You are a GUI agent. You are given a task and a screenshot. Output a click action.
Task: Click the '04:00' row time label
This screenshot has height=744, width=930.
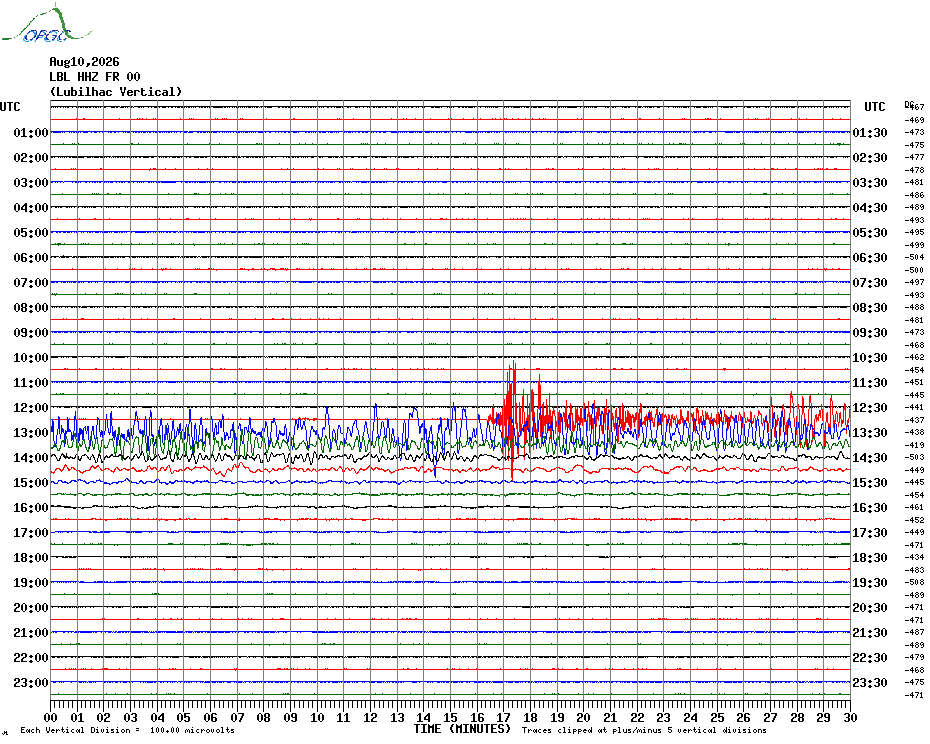tap(31, 208)
